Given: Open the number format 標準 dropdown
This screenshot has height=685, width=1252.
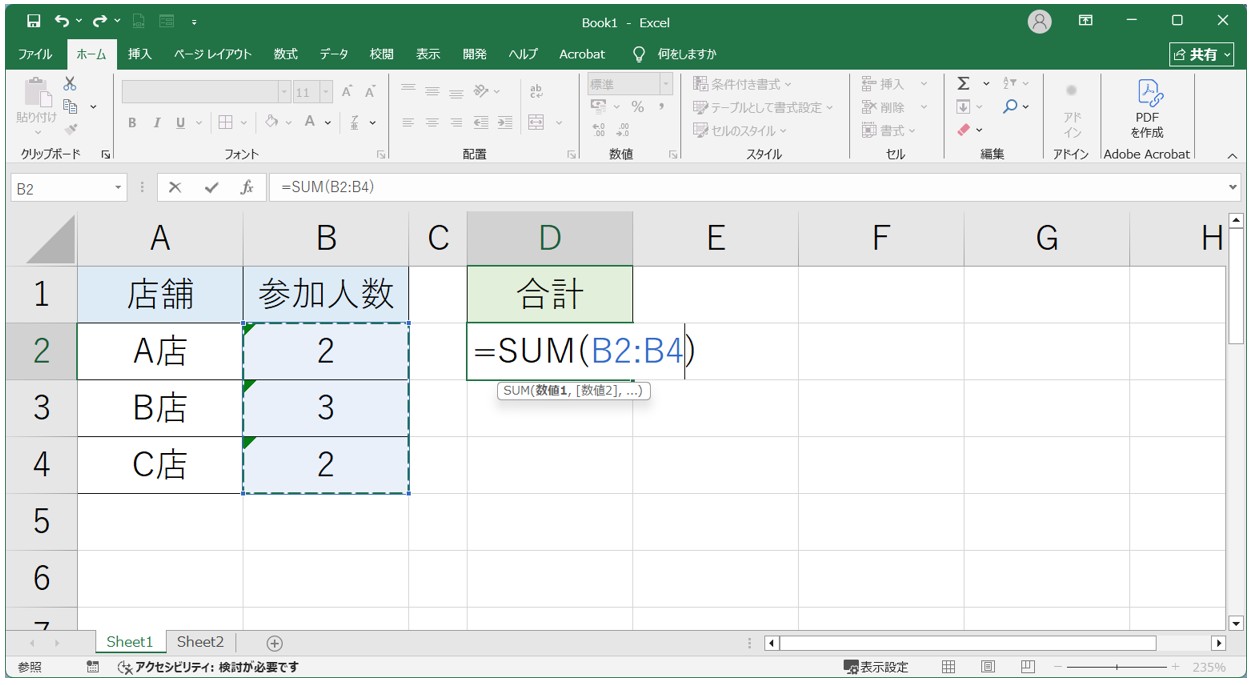Looking at the screenshot, I should pyautogui.click(x=666, y=85).
